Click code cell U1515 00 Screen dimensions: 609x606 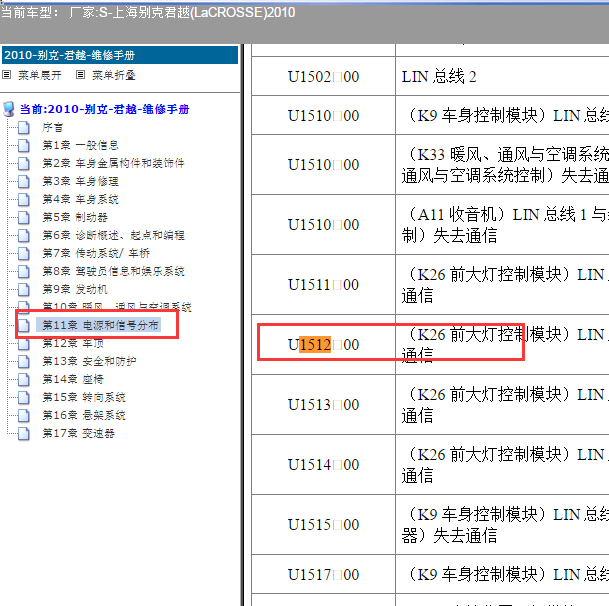point(323,524)
